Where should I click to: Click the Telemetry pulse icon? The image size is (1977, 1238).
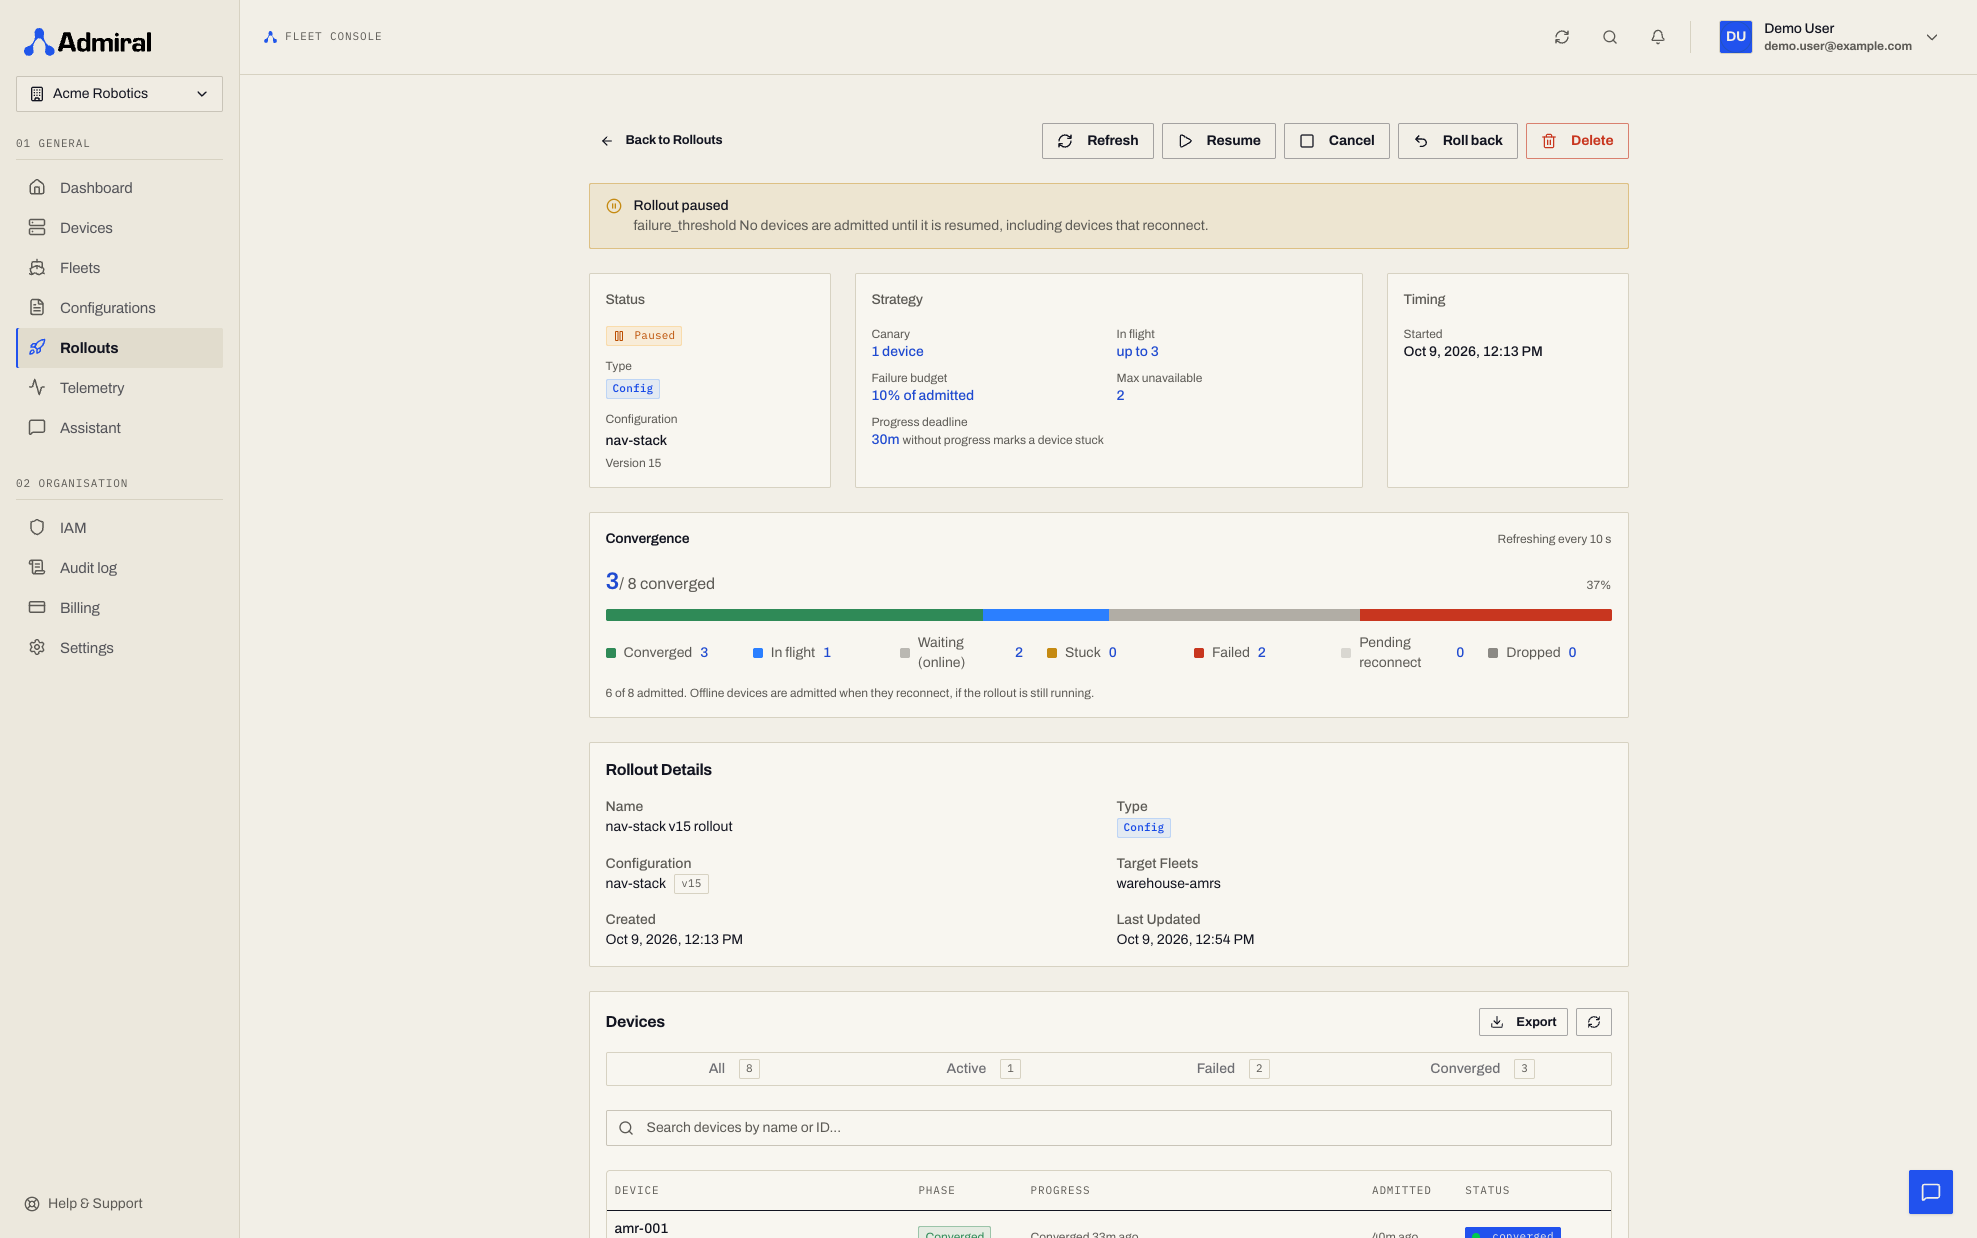pos(37,388)
